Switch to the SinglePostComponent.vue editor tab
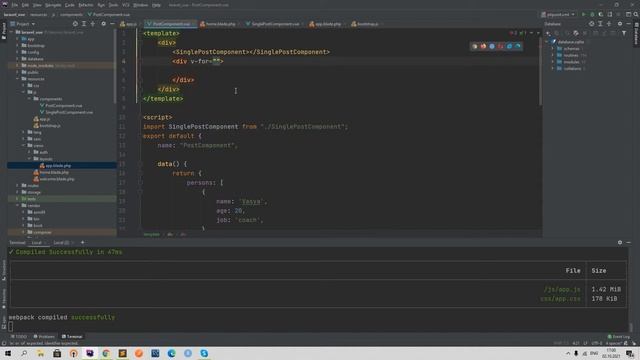Image resolution: width=640 pixels, height=360 pixels. pos(275,24)
